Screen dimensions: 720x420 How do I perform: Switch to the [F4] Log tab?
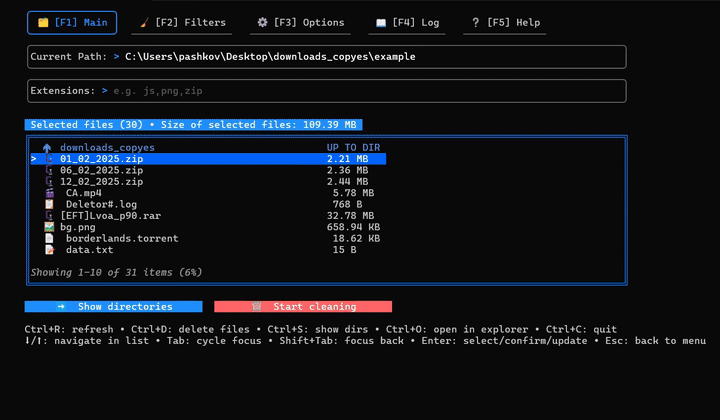tap(407, 23)
